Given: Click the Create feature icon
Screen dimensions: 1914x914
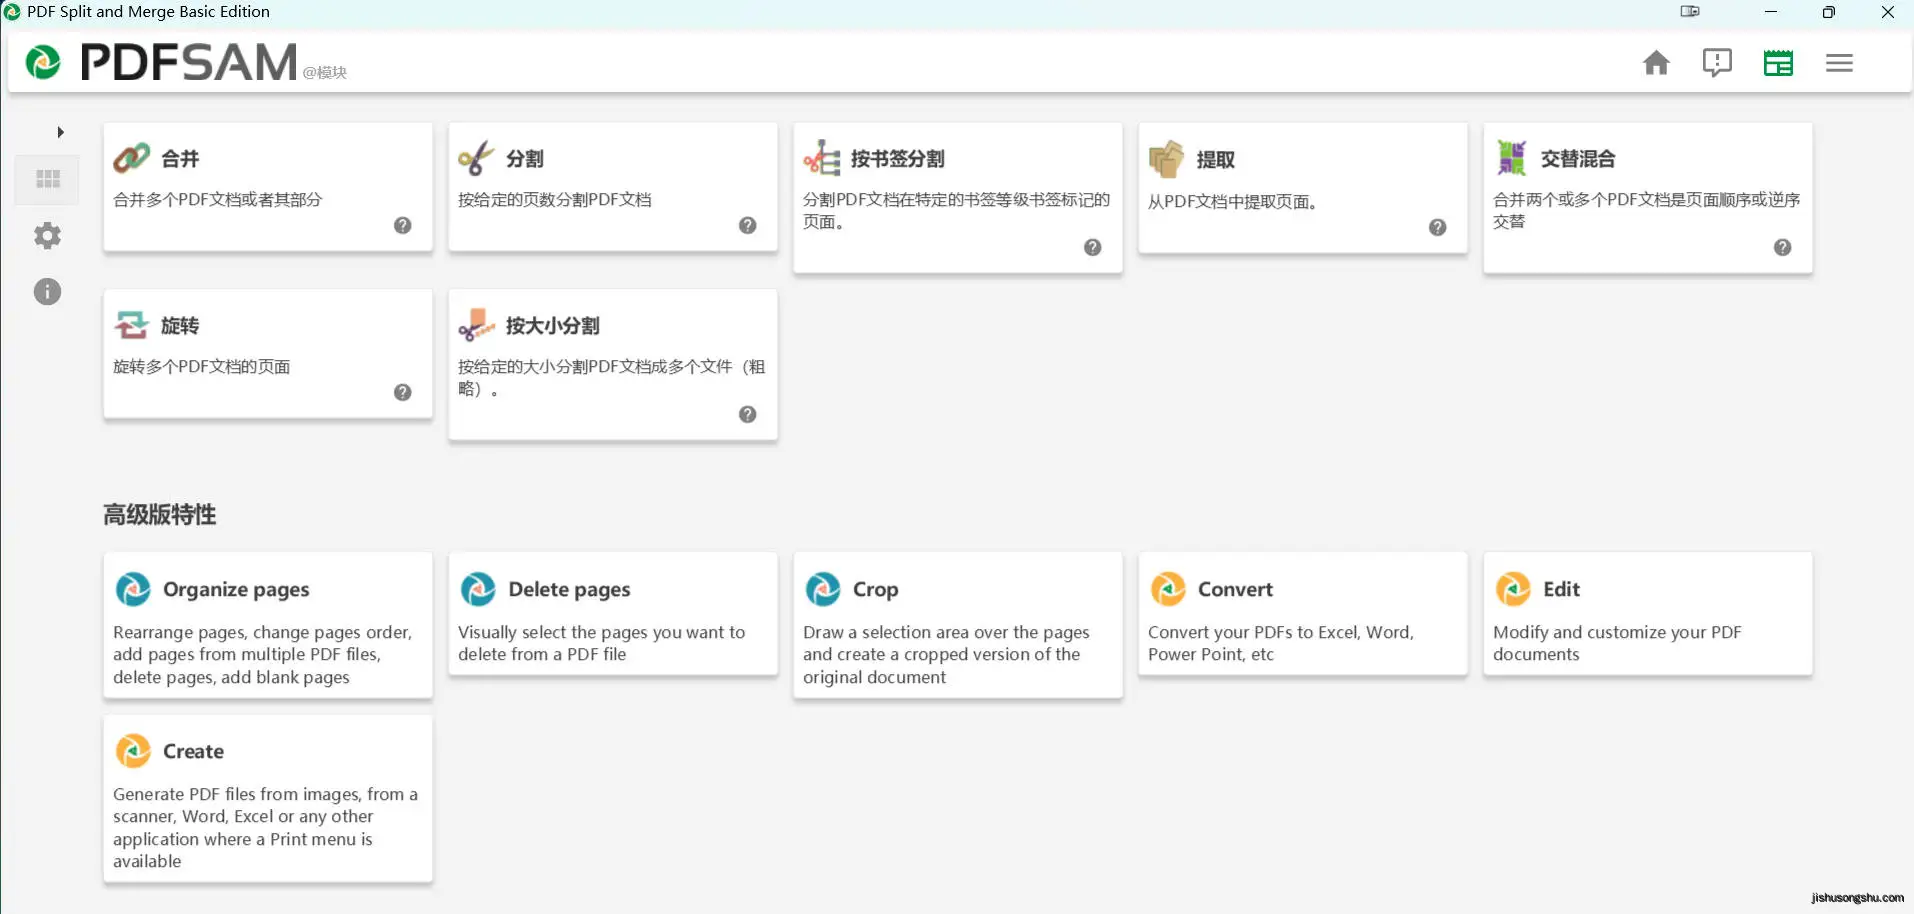Looking at the screenshot, I should pos(133,751).
